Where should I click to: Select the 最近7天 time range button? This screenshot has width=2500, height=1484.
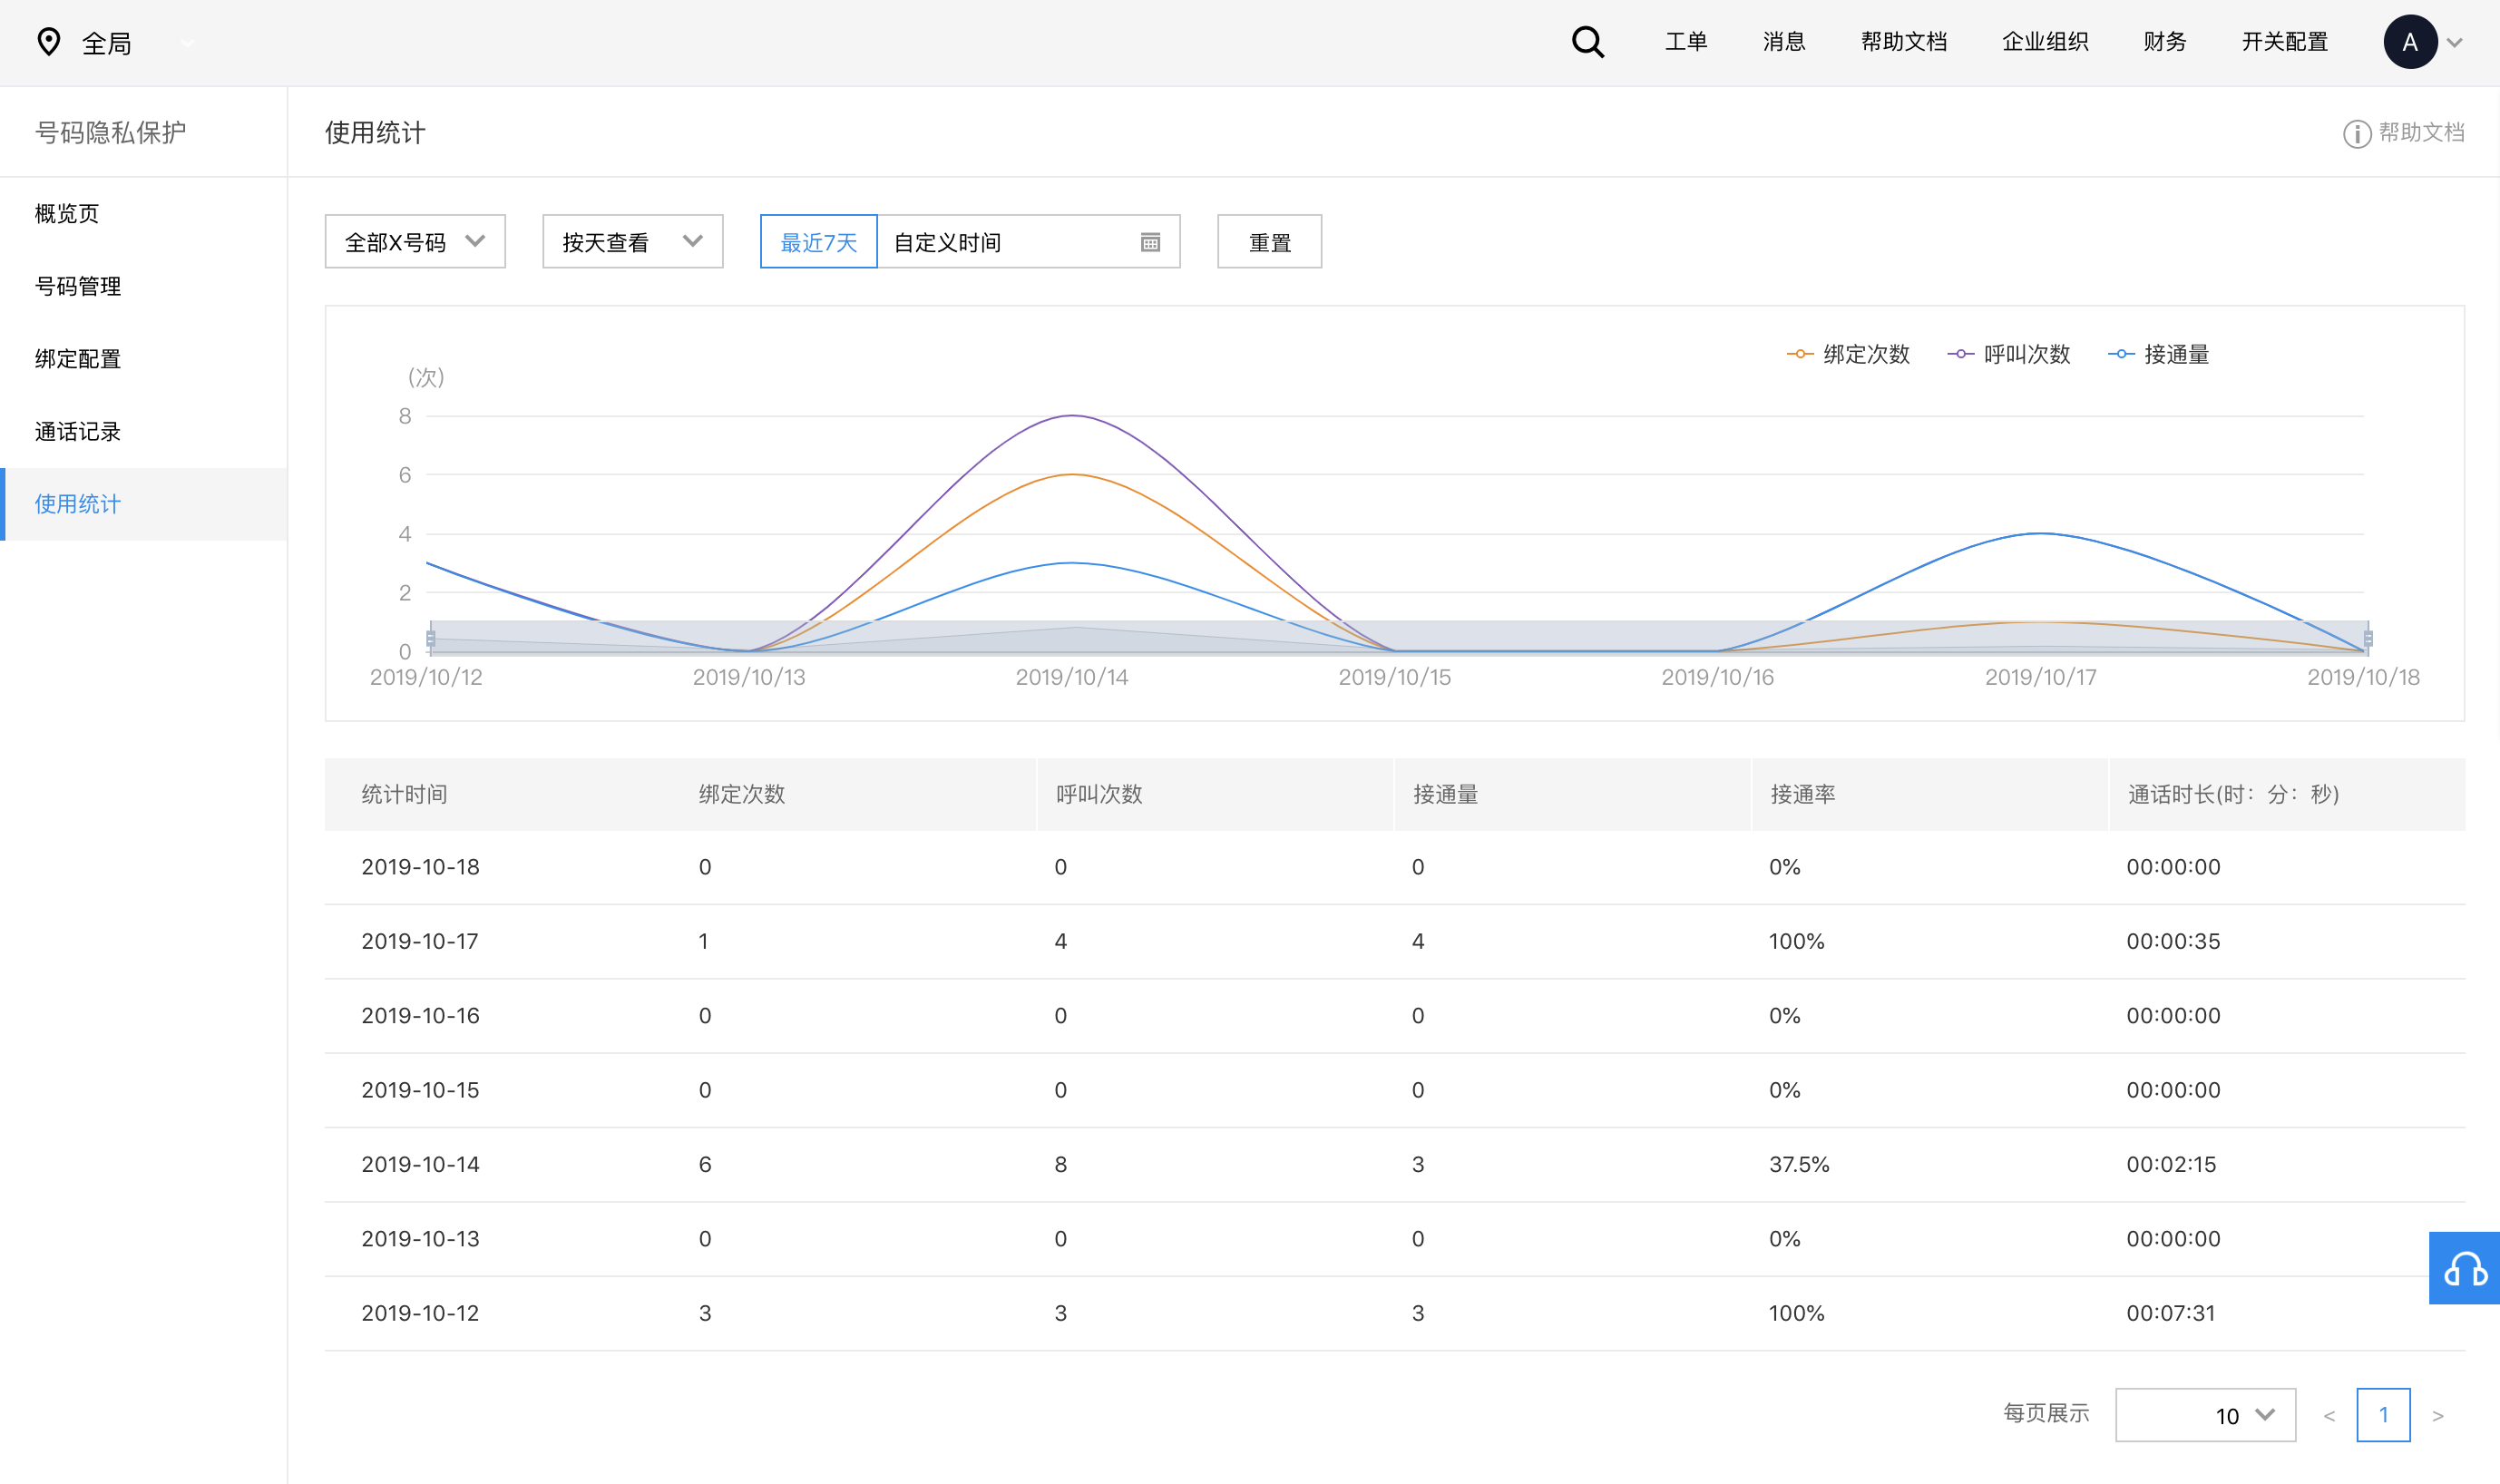[x=818, y=242]
